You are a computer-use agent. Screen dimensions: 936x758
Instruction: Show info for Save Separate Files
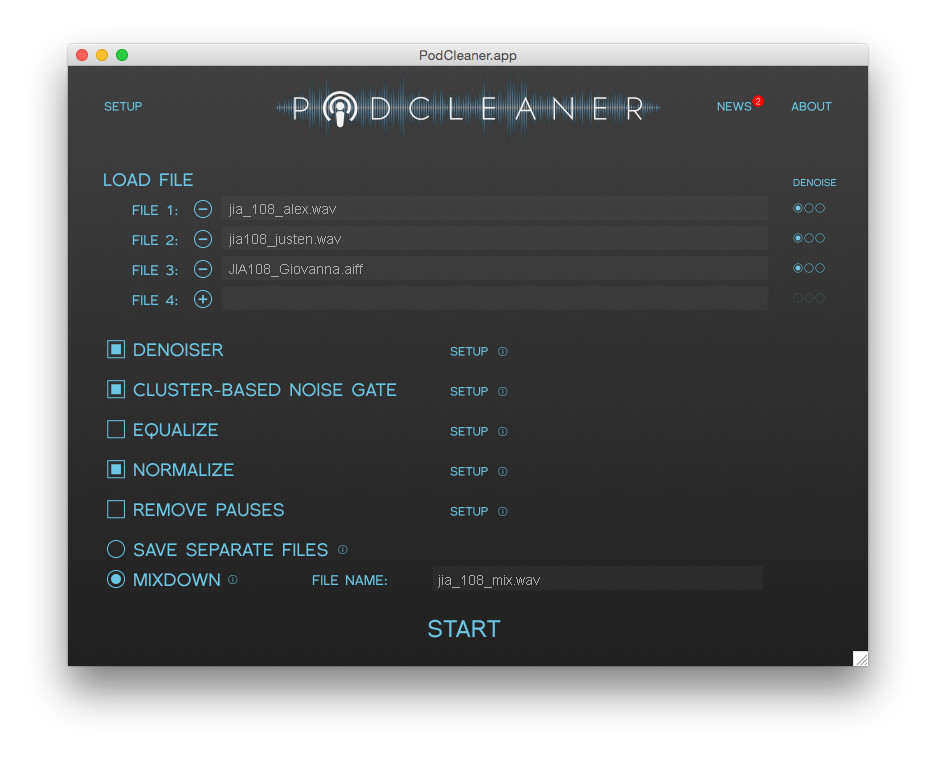click(343, 549)
